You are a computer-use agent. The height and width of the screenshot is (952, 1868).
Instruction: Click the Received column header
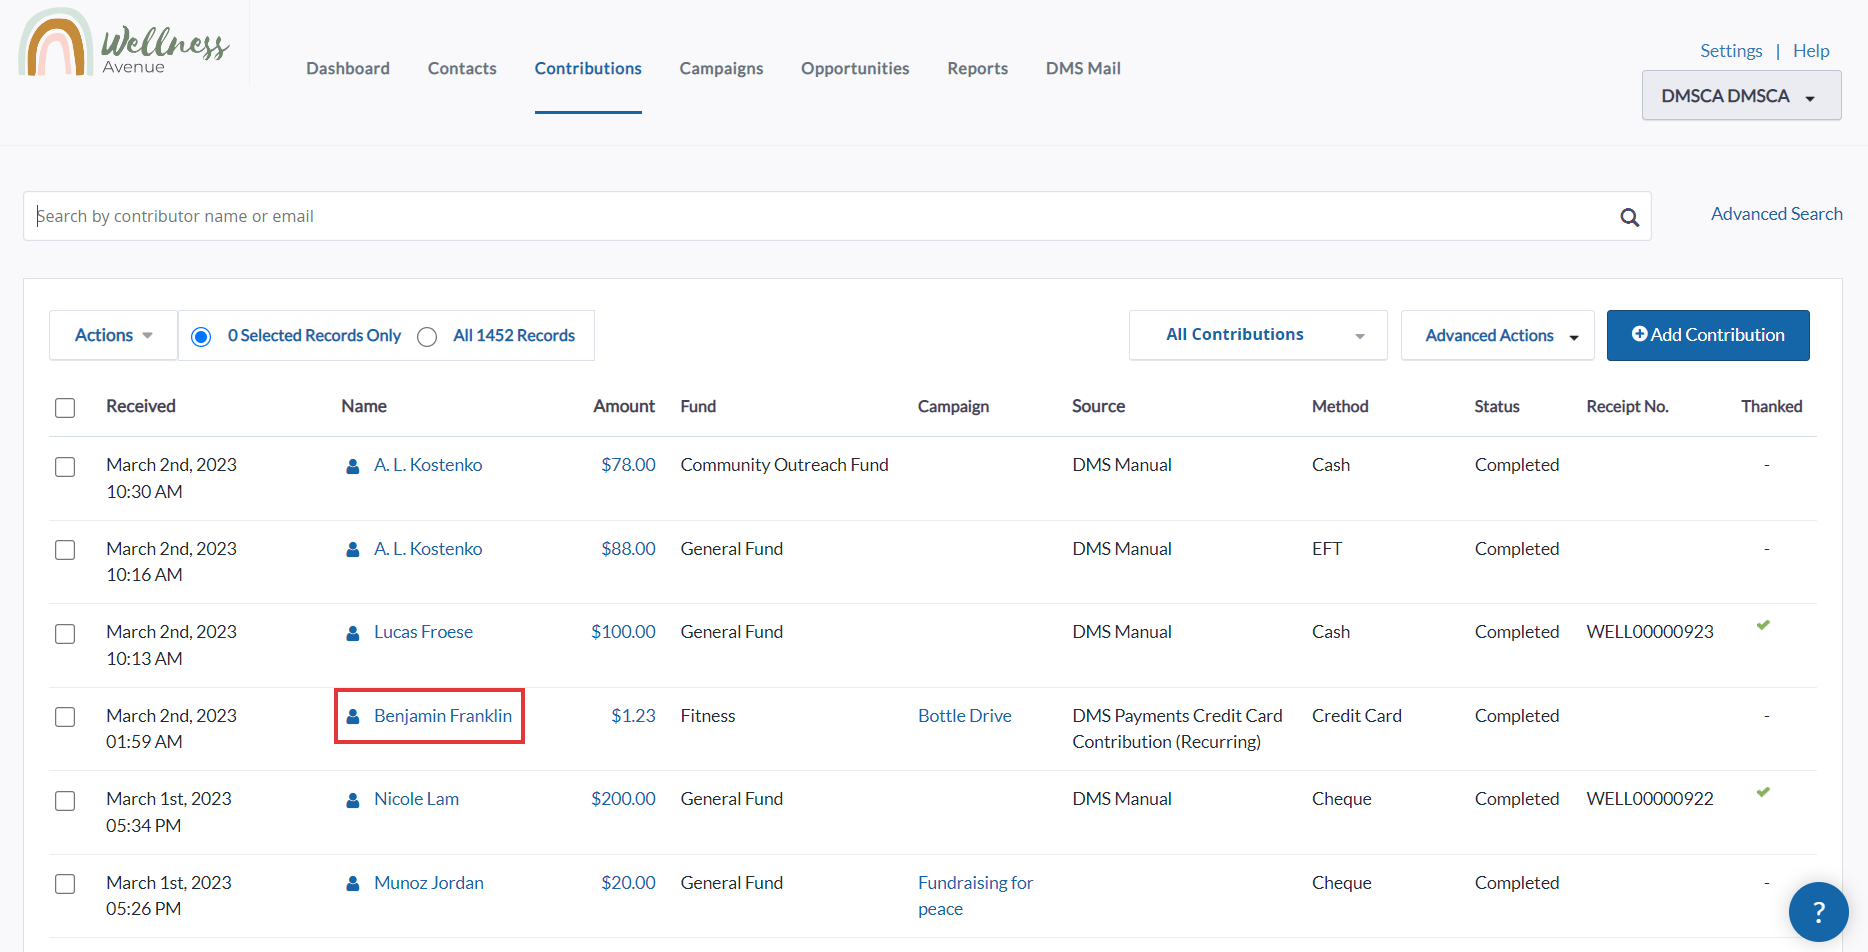pyautogui.click(x=141, y=406)
